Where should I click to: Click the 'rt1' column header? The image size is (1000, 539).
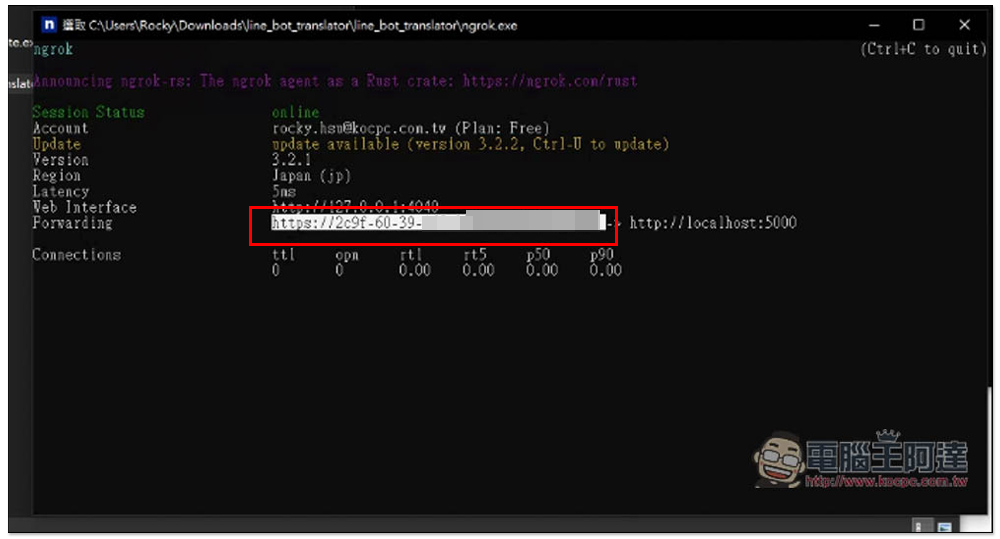[x=411, y=255]
